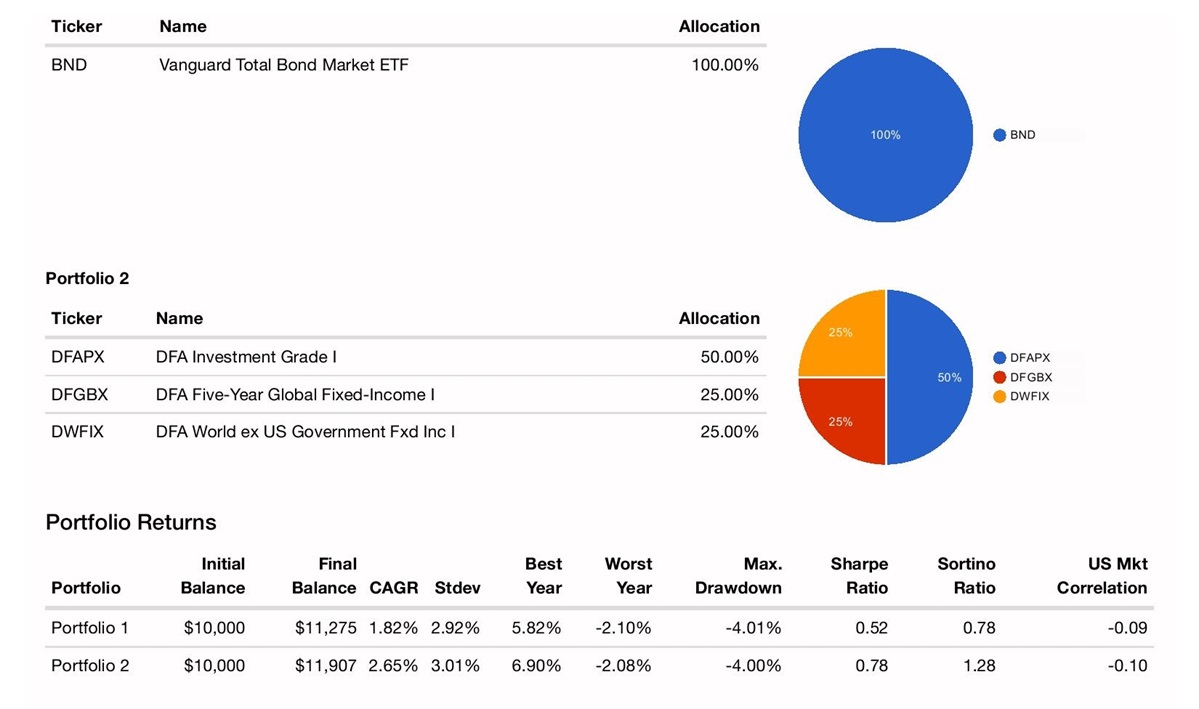Click the blue DFAPX legend marker

(999, 357)
